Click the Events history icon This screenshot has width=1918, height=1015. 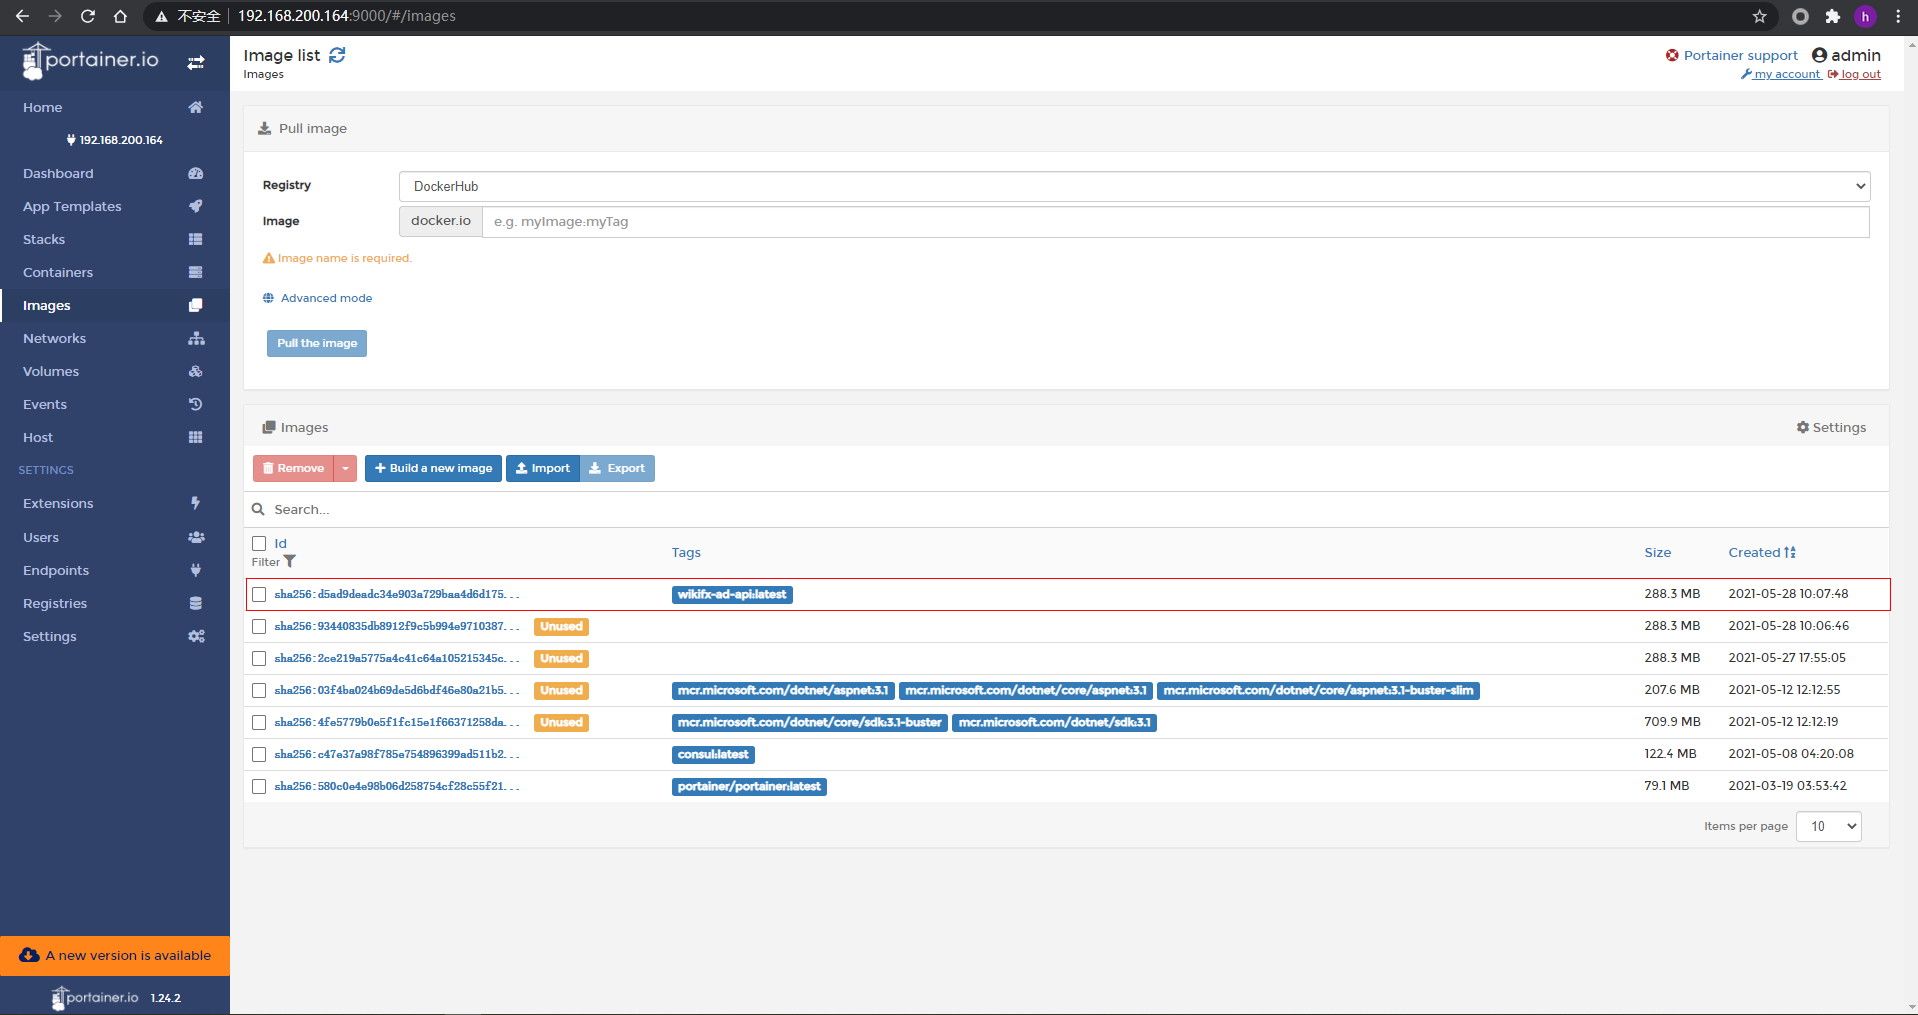coord(196,404)
